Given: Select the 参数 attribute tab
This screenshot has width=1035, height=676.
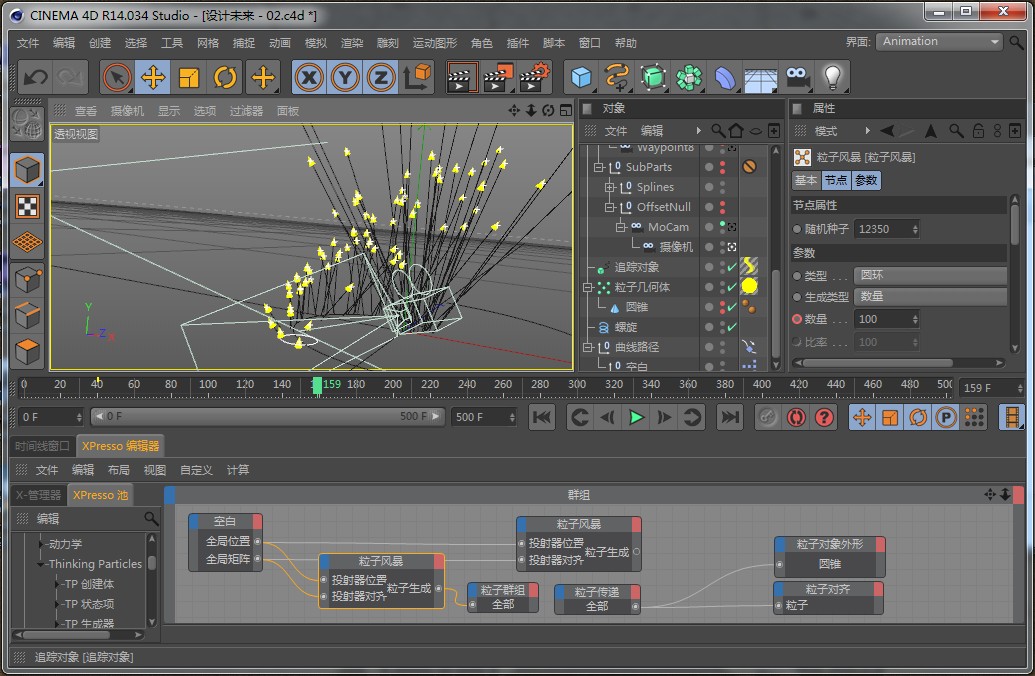Looking at the screenshot, I should [866, 180].
